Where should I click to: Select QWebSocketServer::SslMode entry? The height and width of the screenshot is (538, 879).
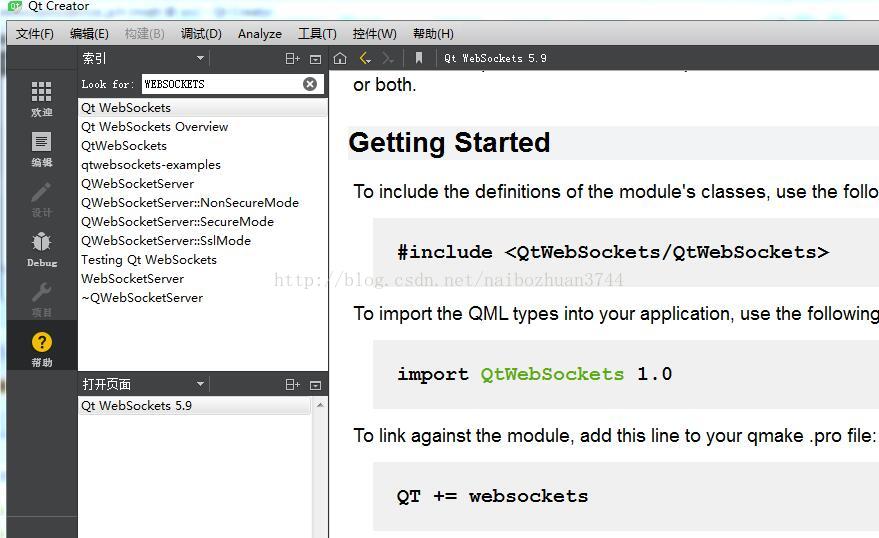pyautogui.click(x=202, y=241)
